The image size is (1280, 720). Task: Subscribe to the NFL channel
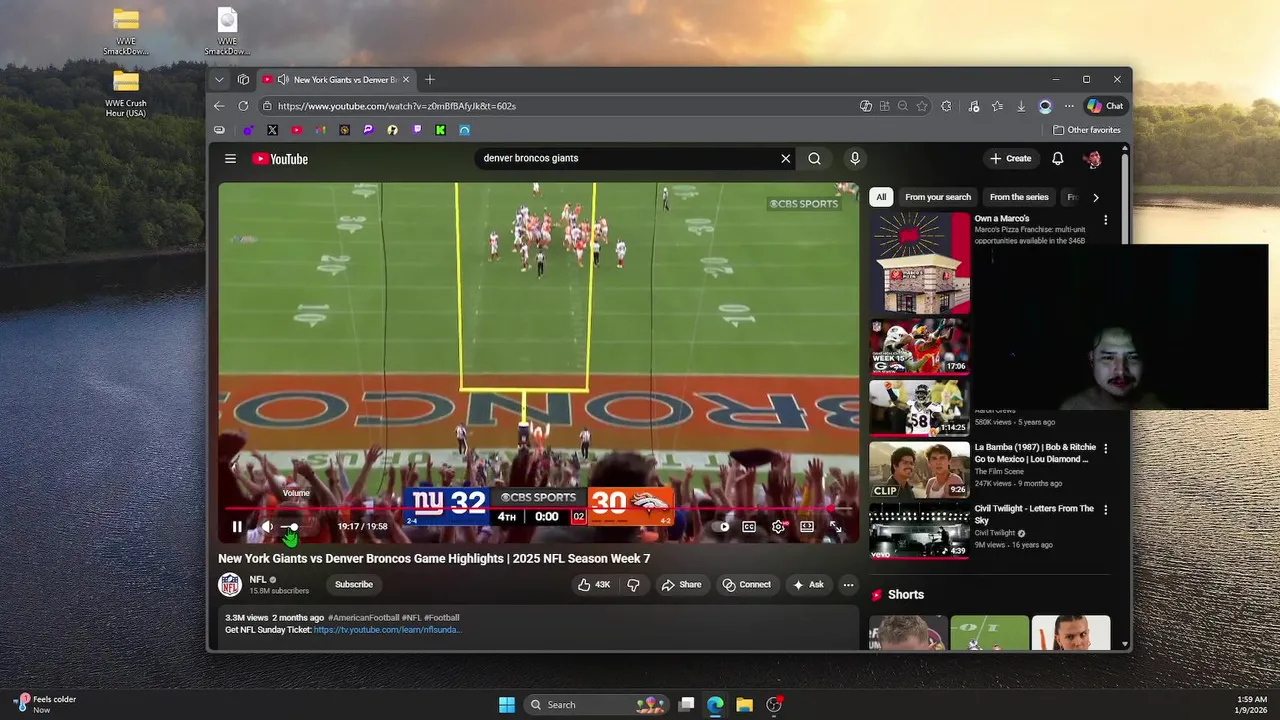353,585
